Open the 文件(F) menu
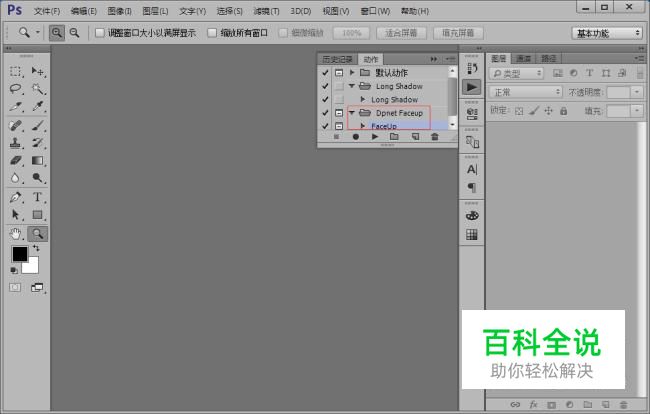Viewport: 650px width, 414px height. (47, 11)
